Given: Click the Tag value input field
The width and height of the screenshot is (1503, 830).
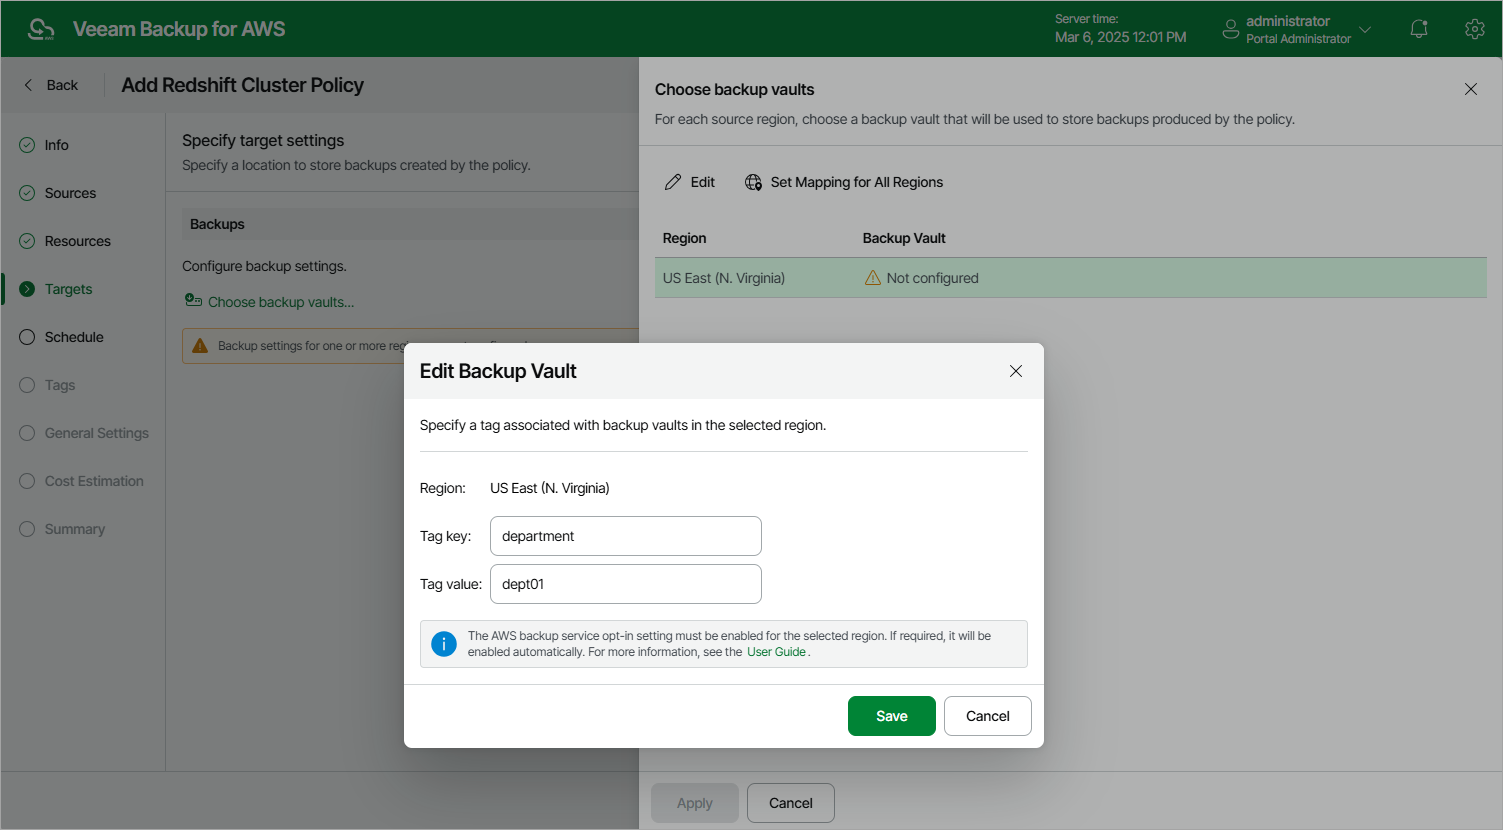Looking at the screenshot, I should click(x=625, y=584).
